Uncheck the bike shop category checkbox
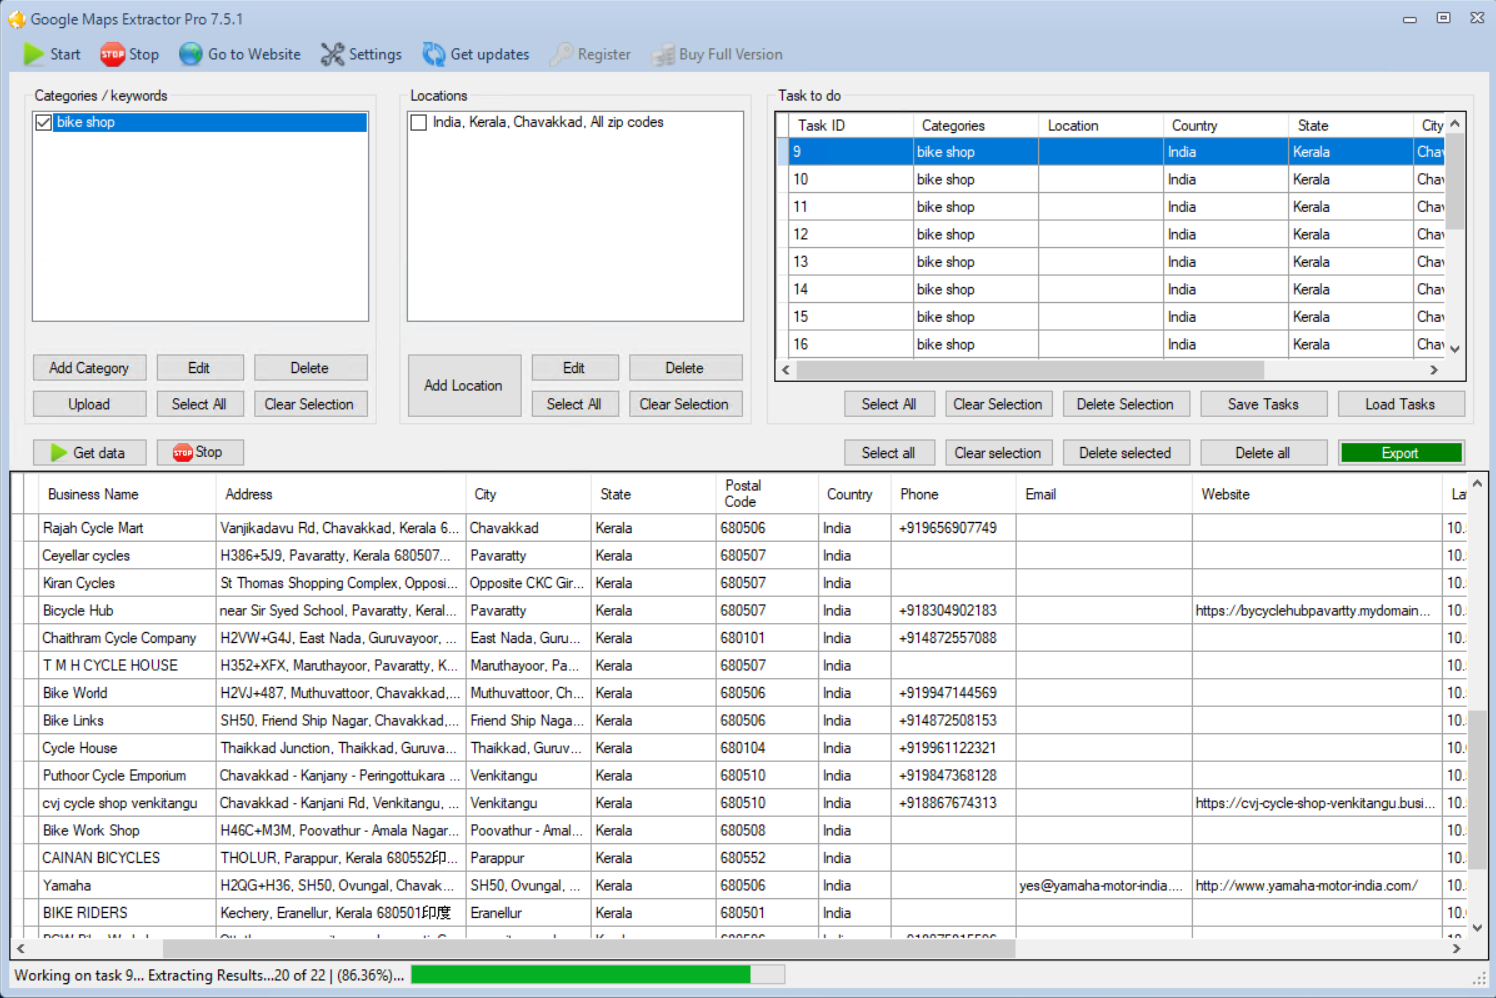1496x998 pixels. coord(43,122)
